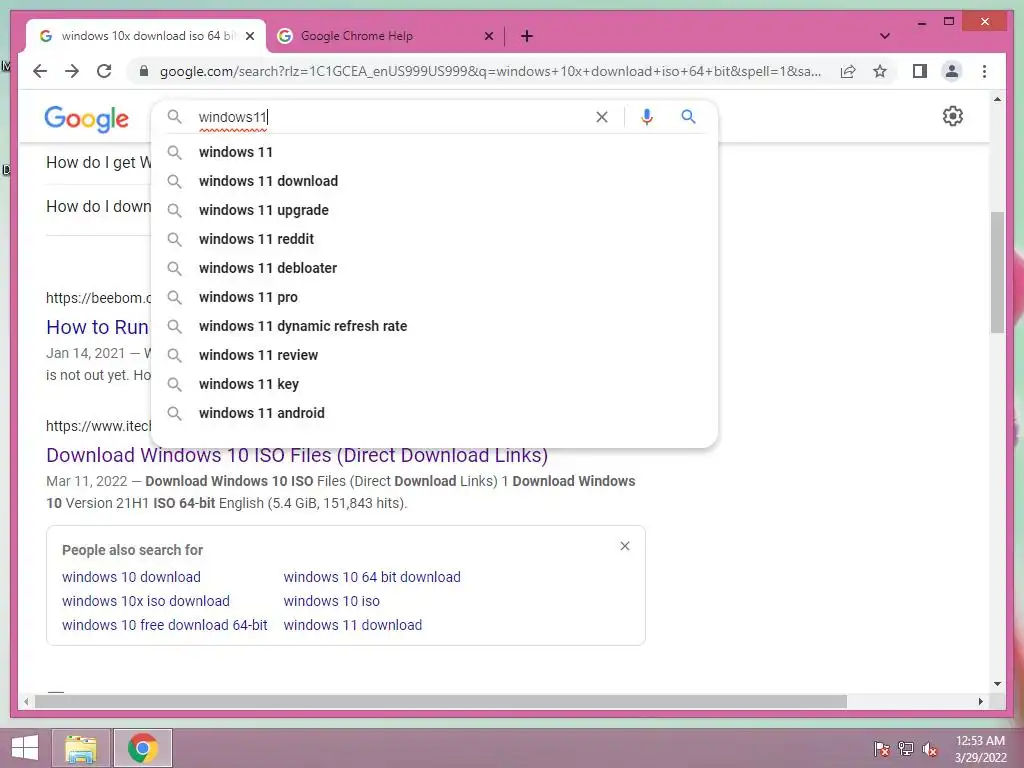Click the Chrome taskbar icon
Viewport: 1024px width, 768px height.
point(143,748)
